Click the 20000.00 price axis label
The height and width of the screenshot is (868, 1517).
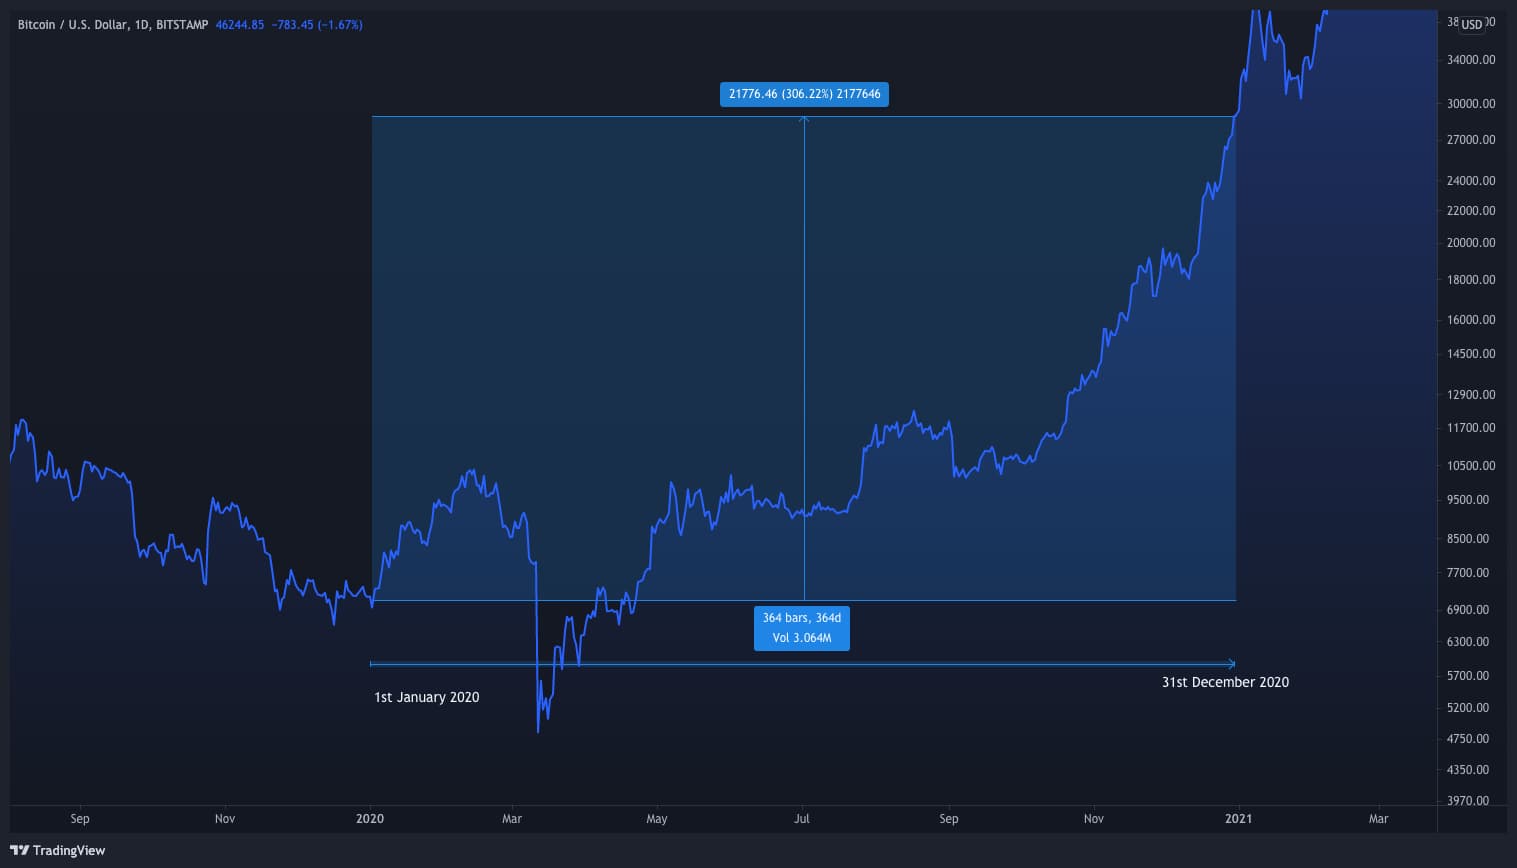[x=1470, y=243]
